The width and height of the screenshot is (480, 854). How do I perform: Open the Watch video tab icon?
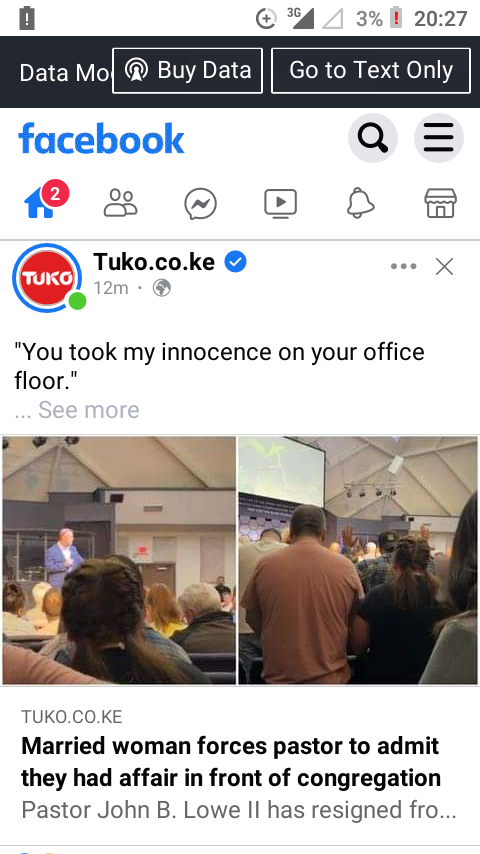[x=281, y=204]
